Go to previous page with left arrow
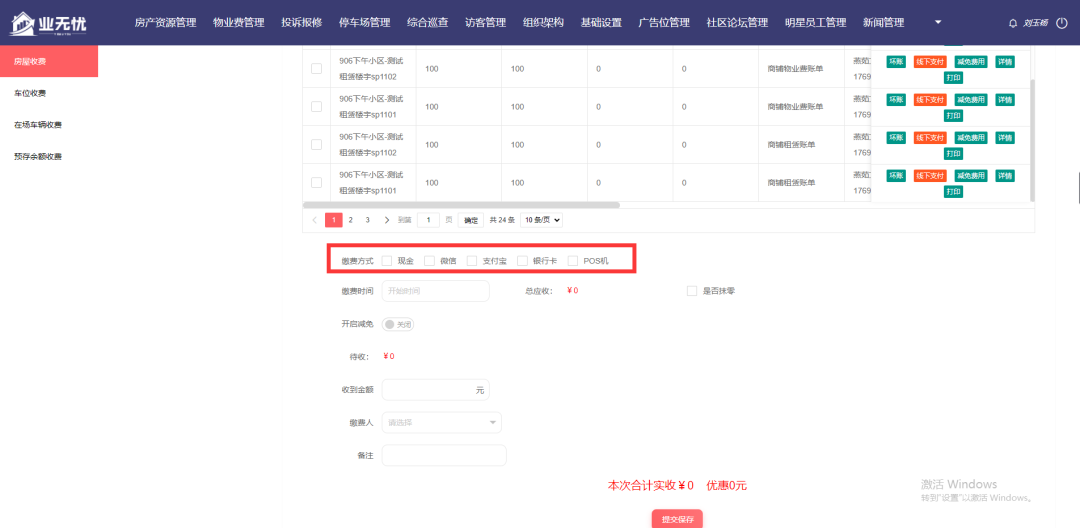This screenshot has width=1080, height=528. click(x=315, y=220)
